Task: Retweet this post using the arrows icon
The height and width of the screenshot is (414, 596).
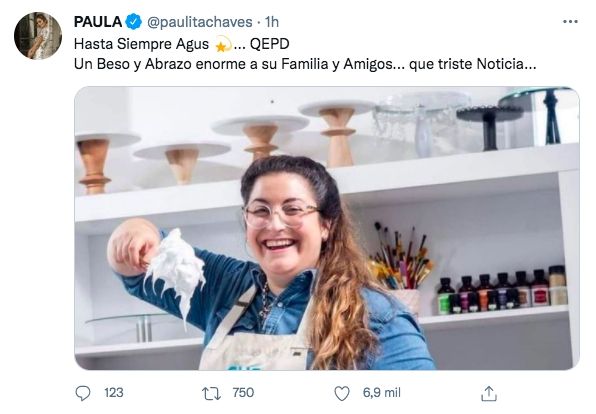Action: [x=211, y=393]
